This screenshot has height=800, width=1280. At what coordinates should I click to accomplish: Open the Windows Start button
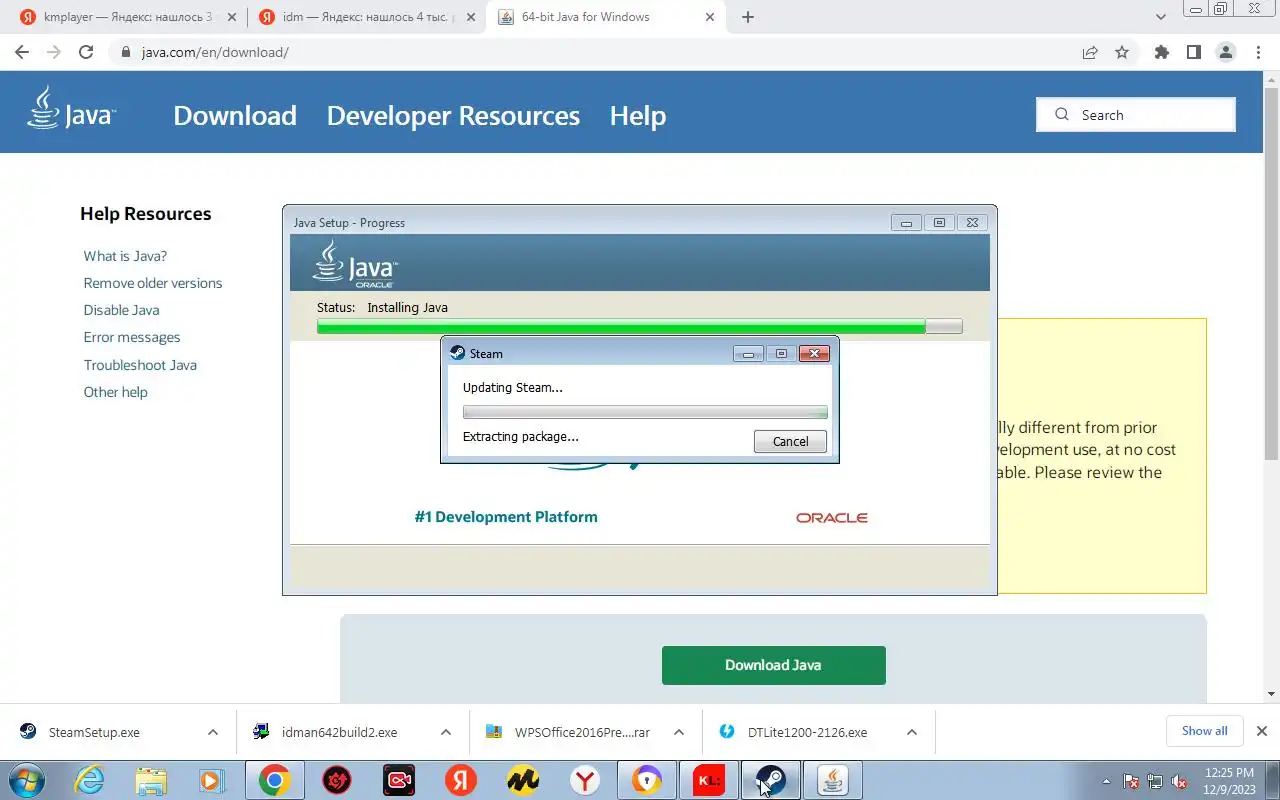(26, 781)
